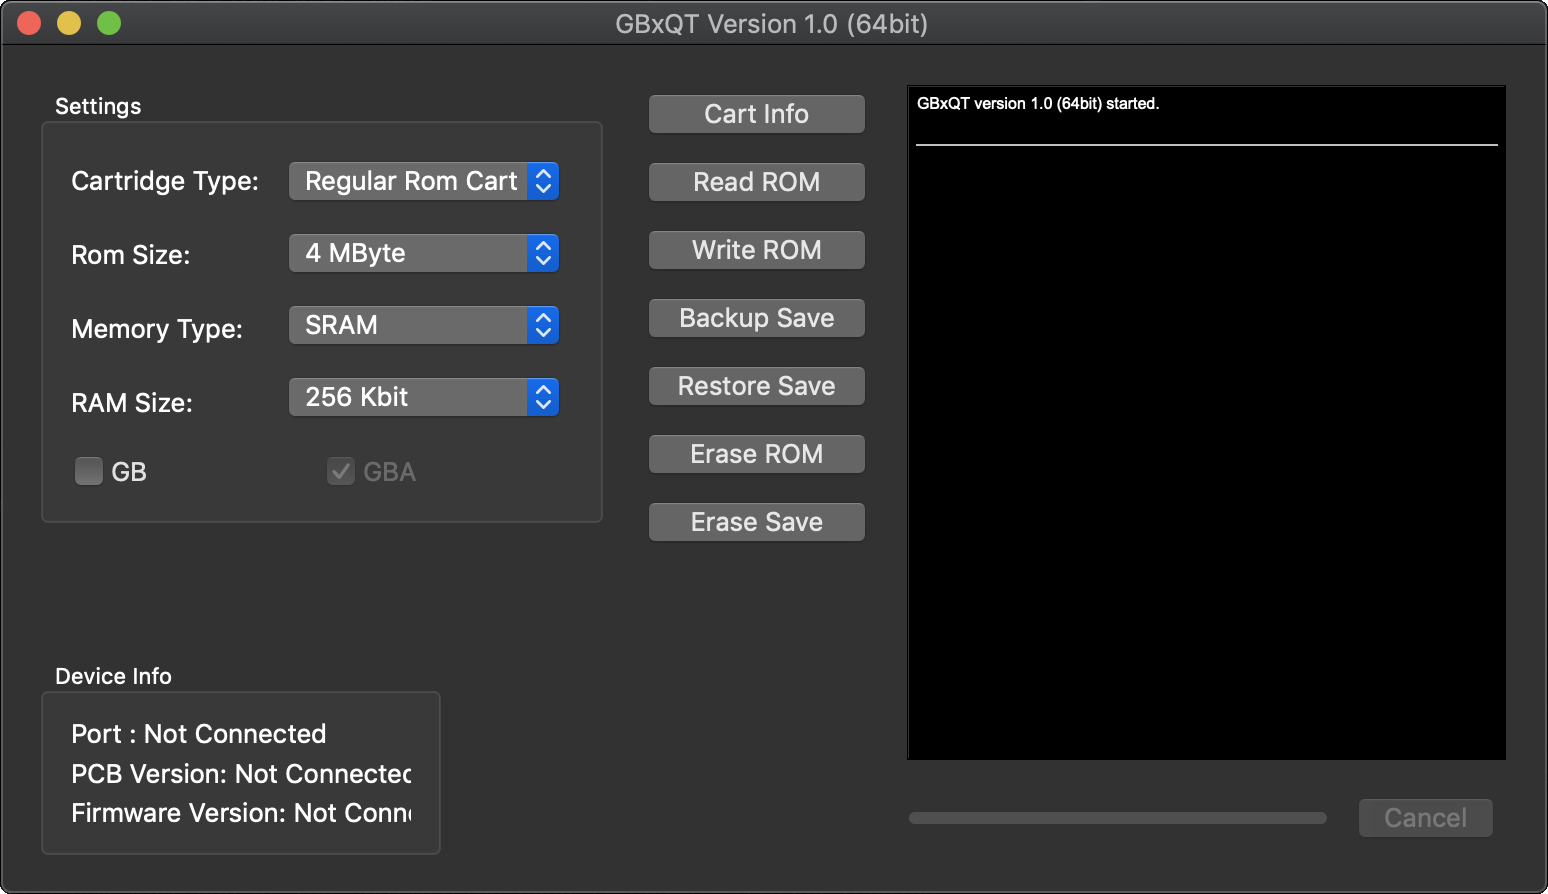Click the PCB Version status text
This screenshot has width=1548, height=894.
241,774
